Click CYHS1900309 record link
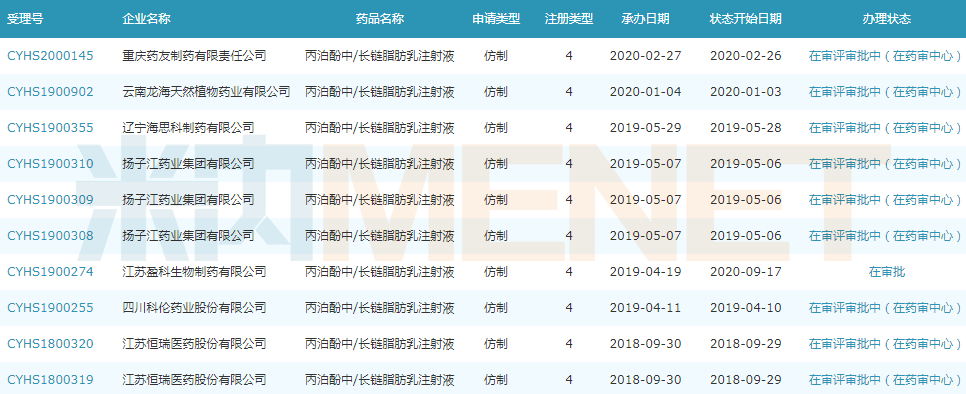Image resolution: width=966 pixels, height=394 pixels. (51, 199)
